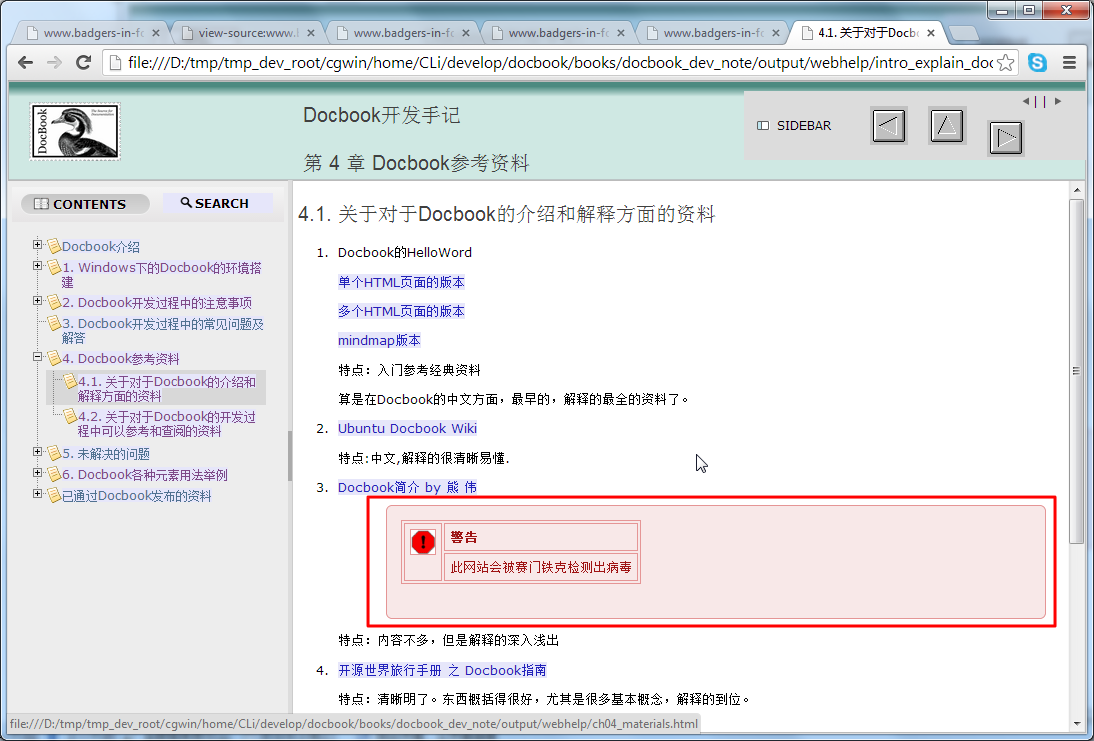This screenshot has height=741, width=1094.
Task: Bookmark page using star icon
Action: pyautogui.click(x=1005, y=63)
